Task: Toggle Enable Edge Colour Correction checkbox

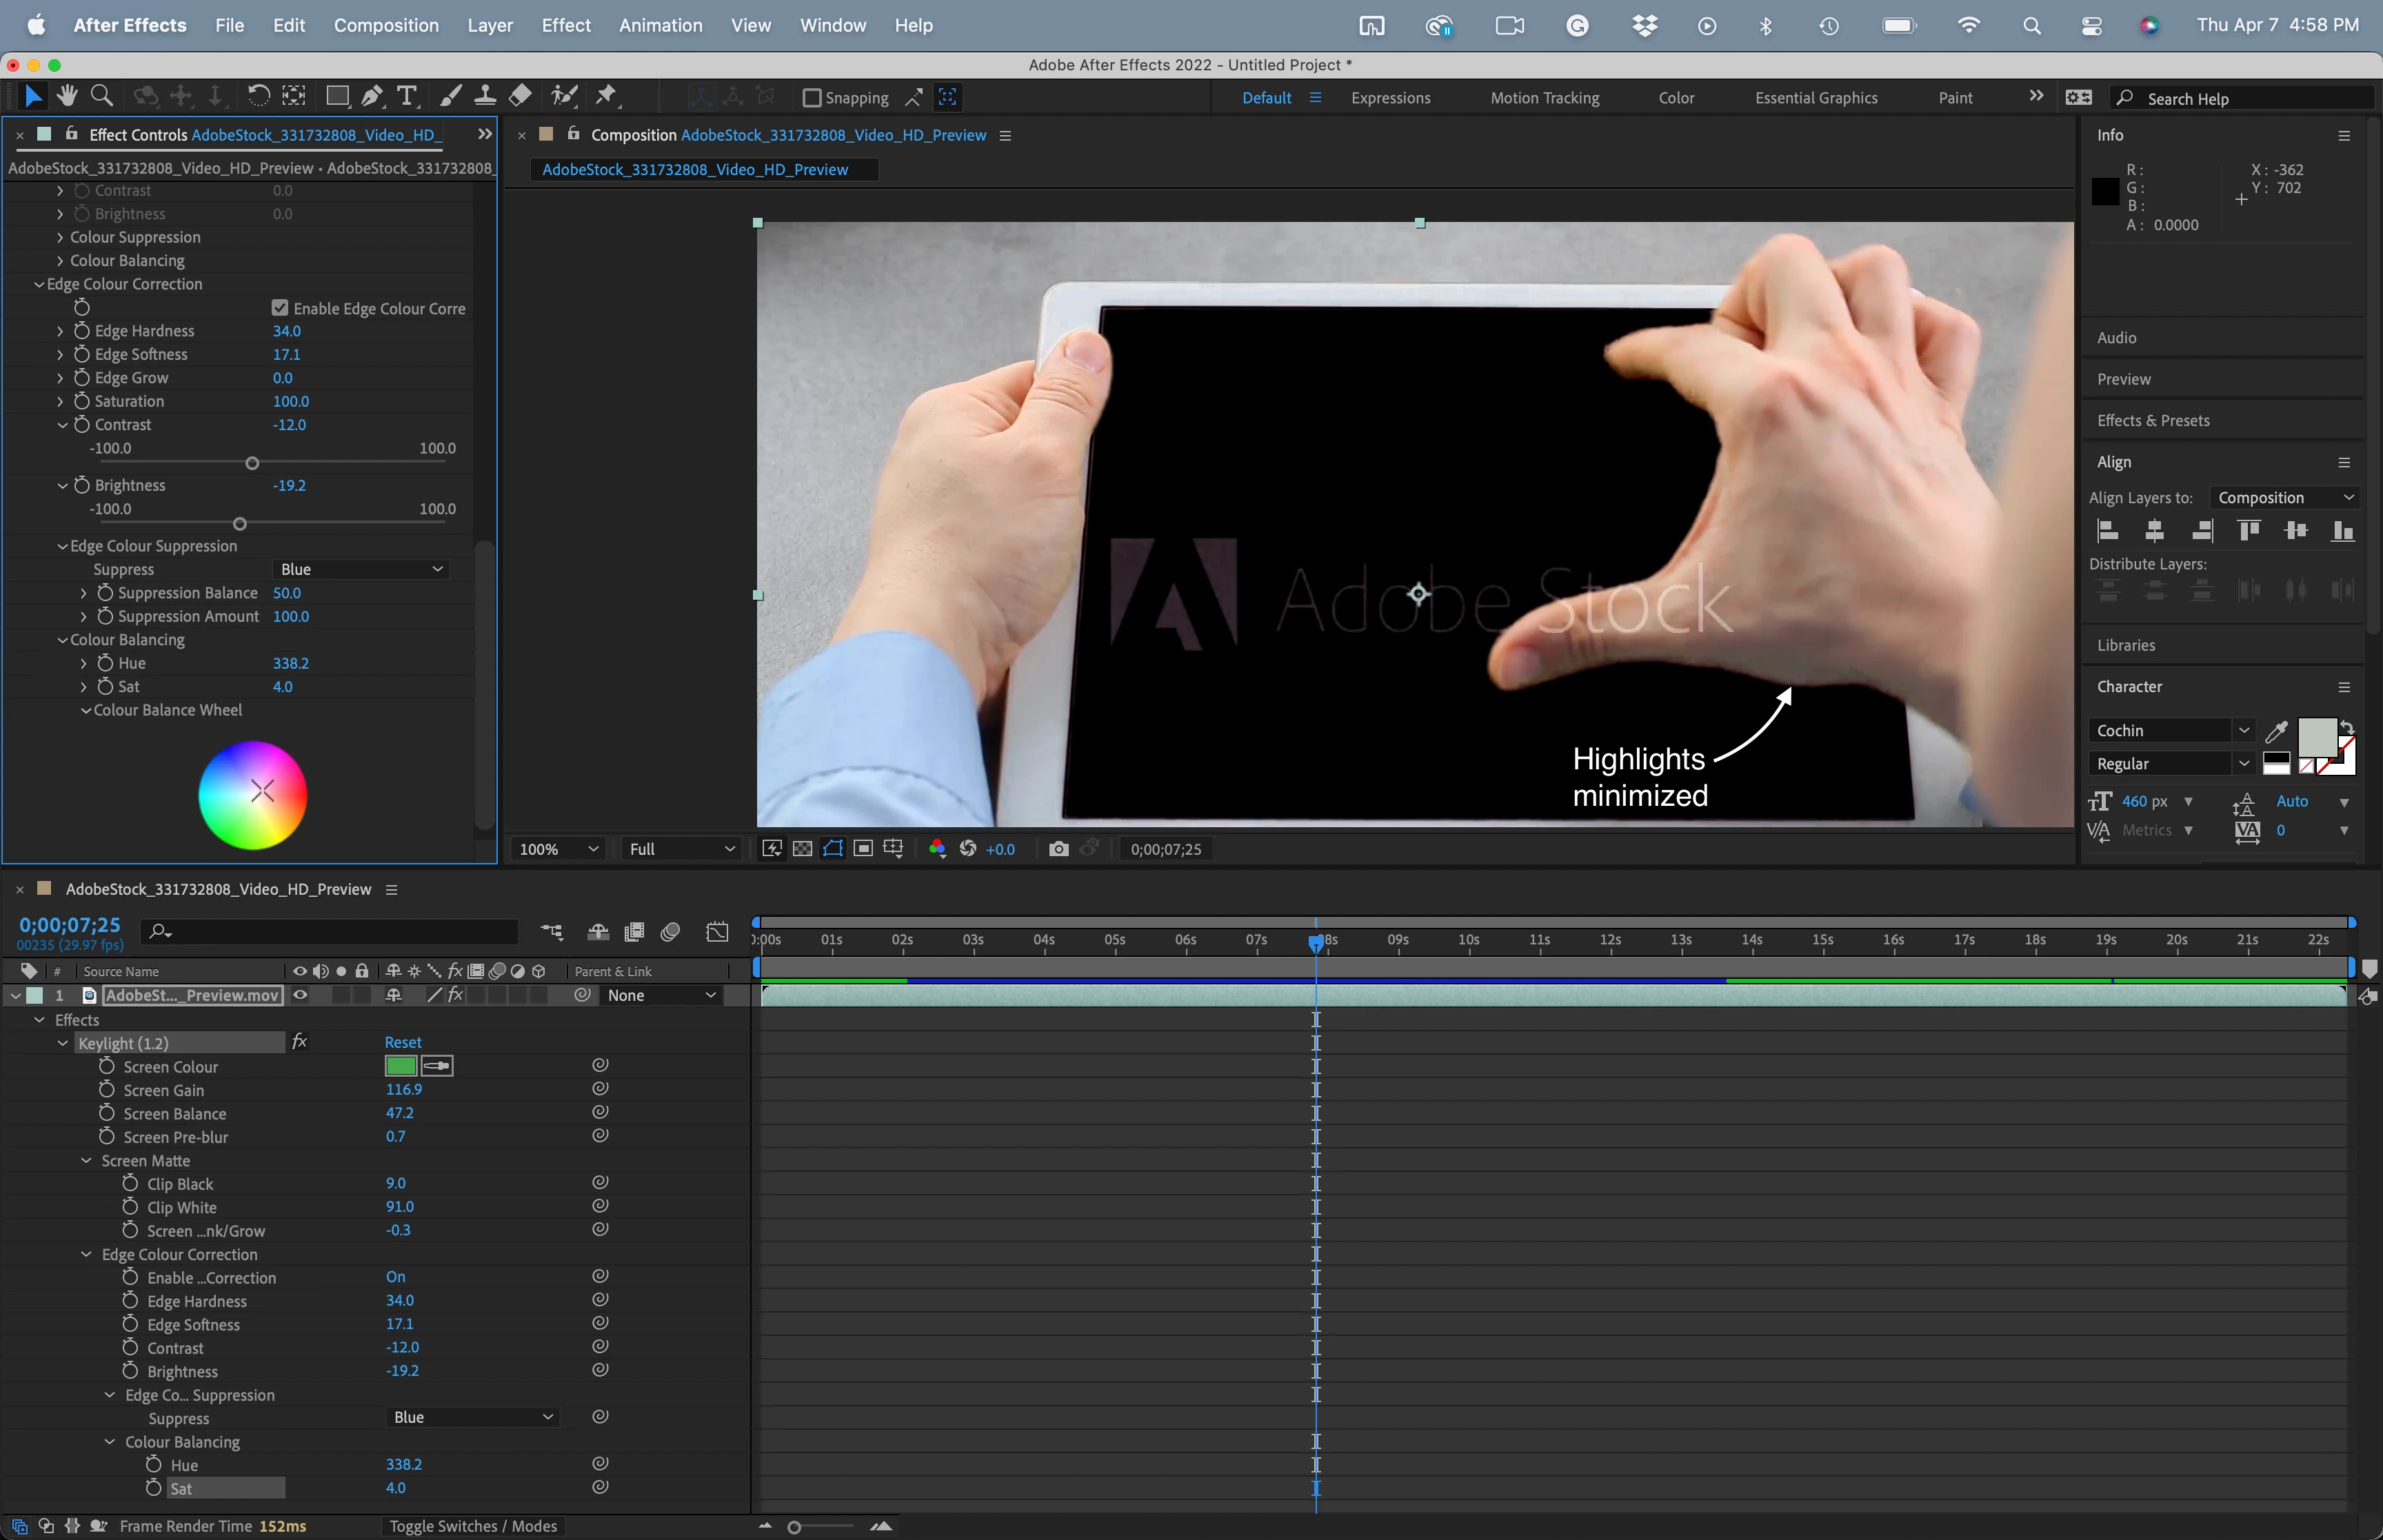Action: point(280,308)
